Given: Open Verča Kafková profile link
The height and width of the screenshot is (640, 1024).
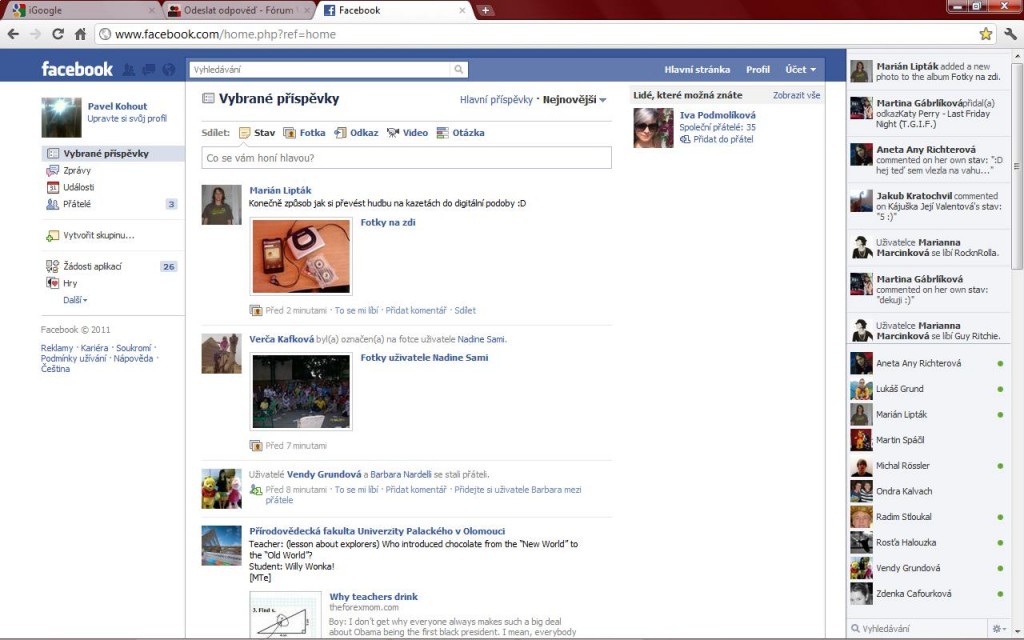Looking at the screenshot, I should point(281,340).
